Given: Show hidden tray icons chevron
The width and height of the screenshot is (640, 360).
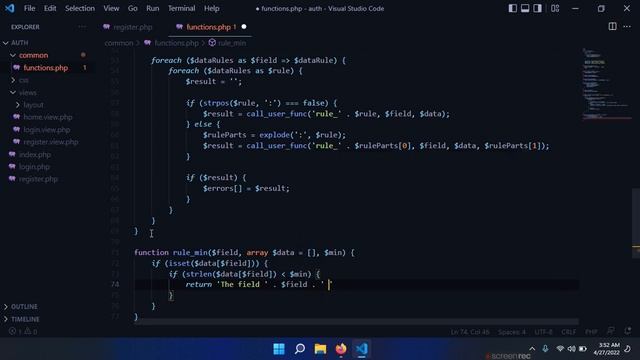Looking at the screenshot, I should pyautogui.click(x=532, y=349).
